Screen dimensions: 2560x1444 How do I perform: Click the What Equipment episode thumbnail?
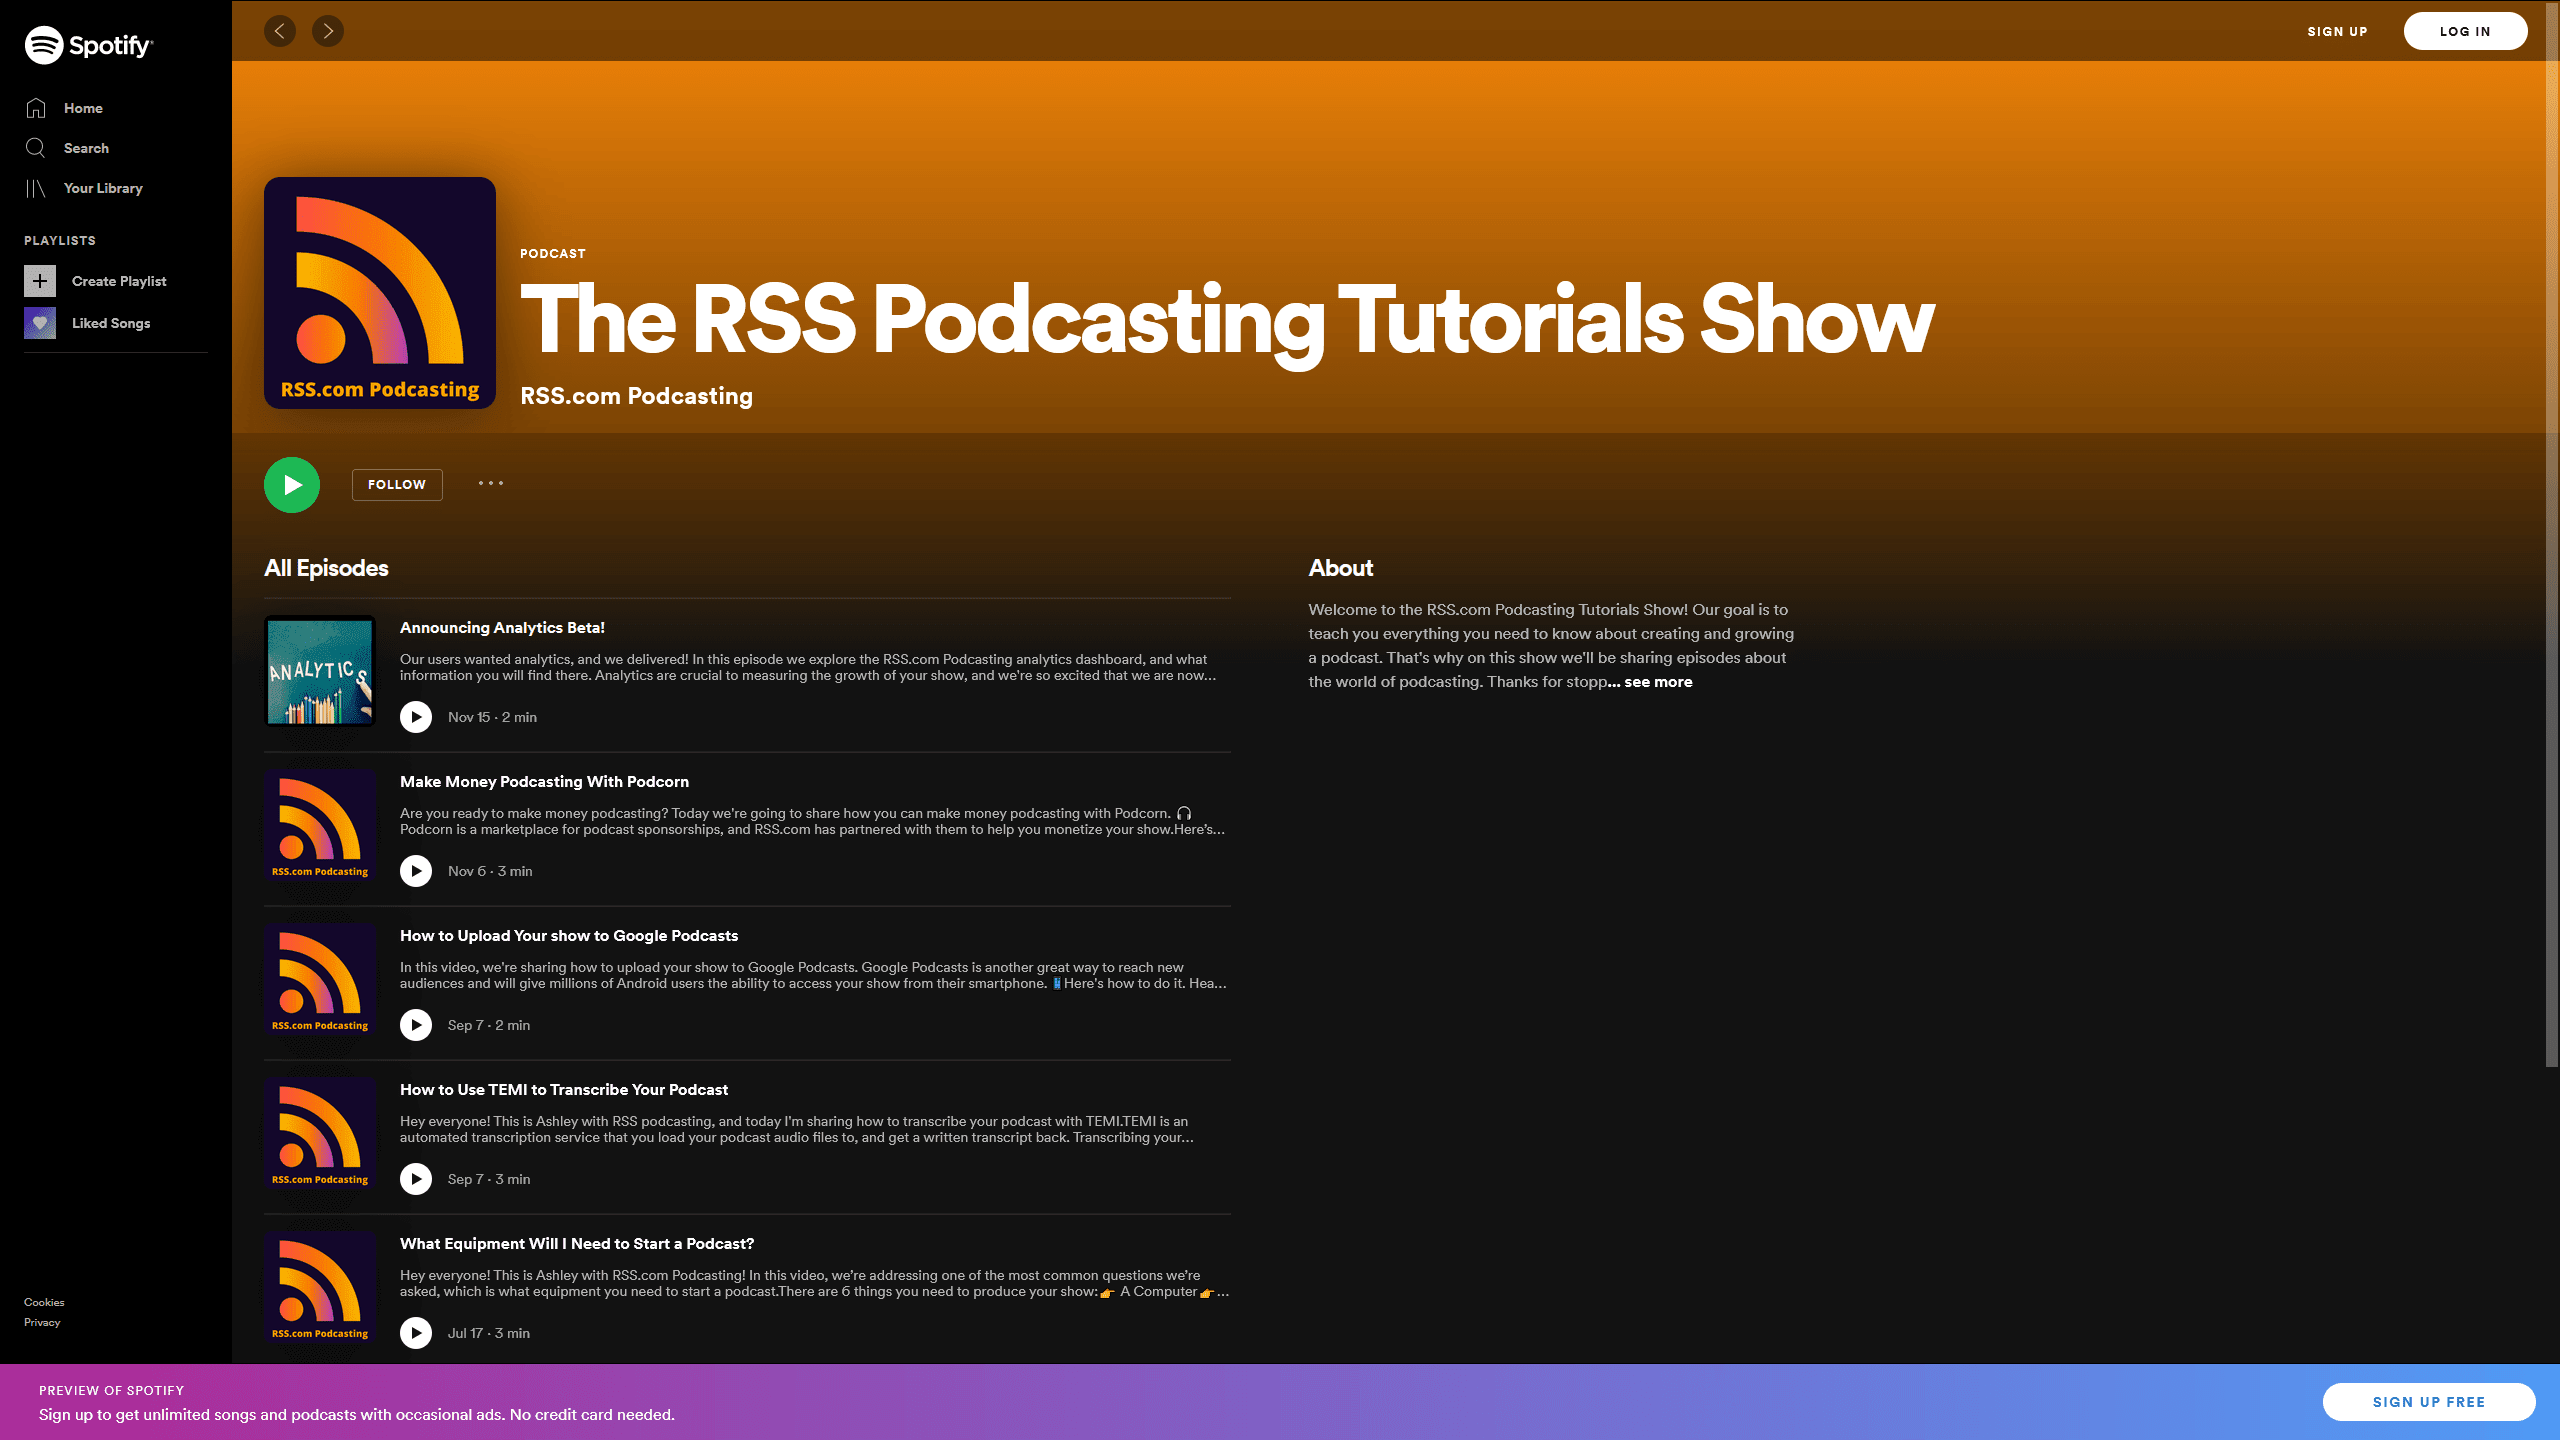[x=320, y=1287]
